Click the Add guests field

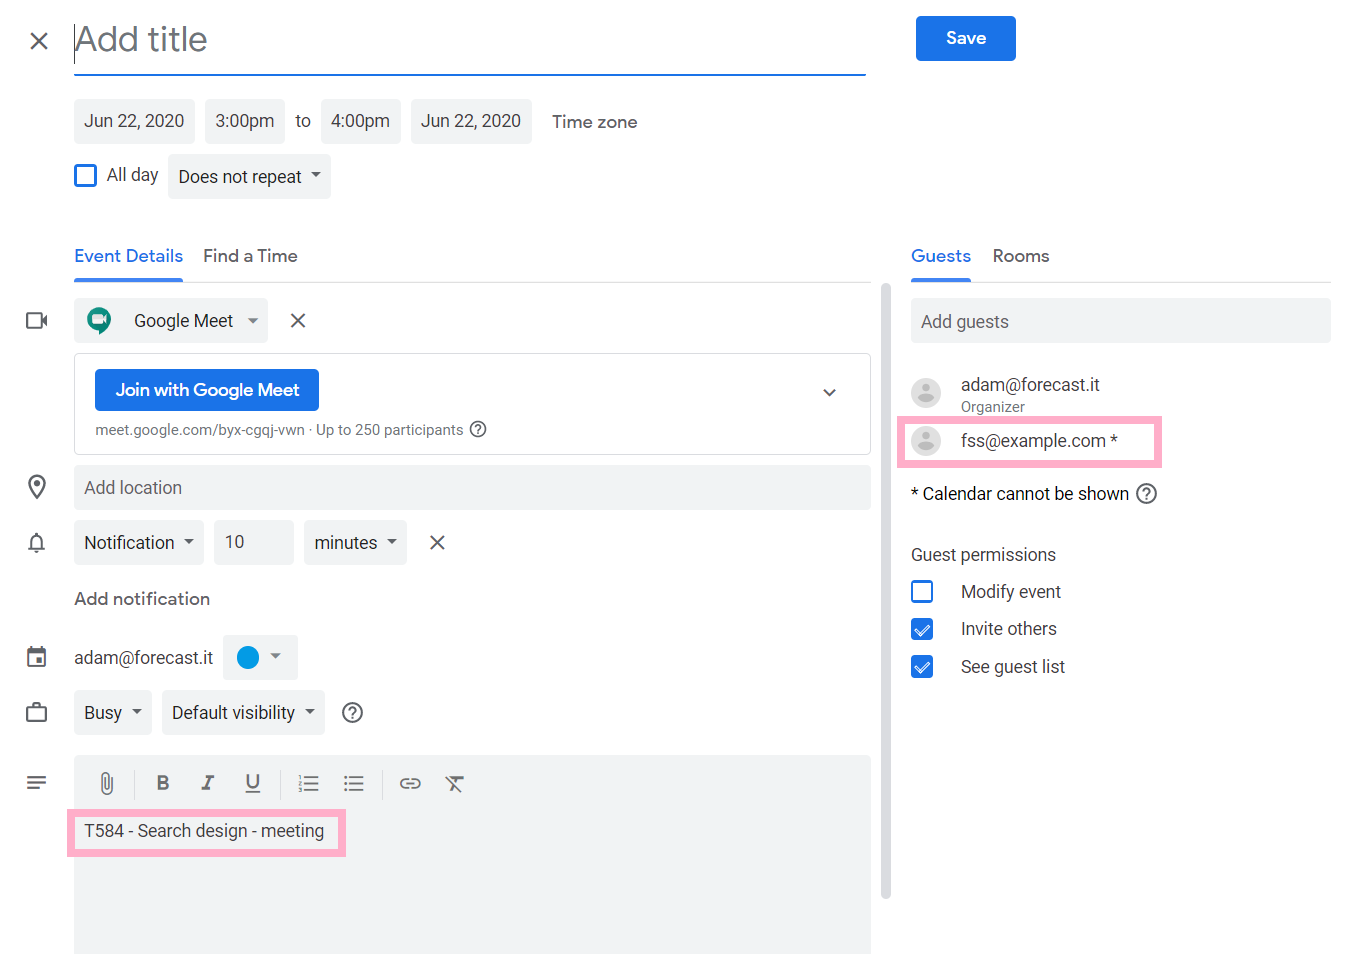(x=1121, y=321)
